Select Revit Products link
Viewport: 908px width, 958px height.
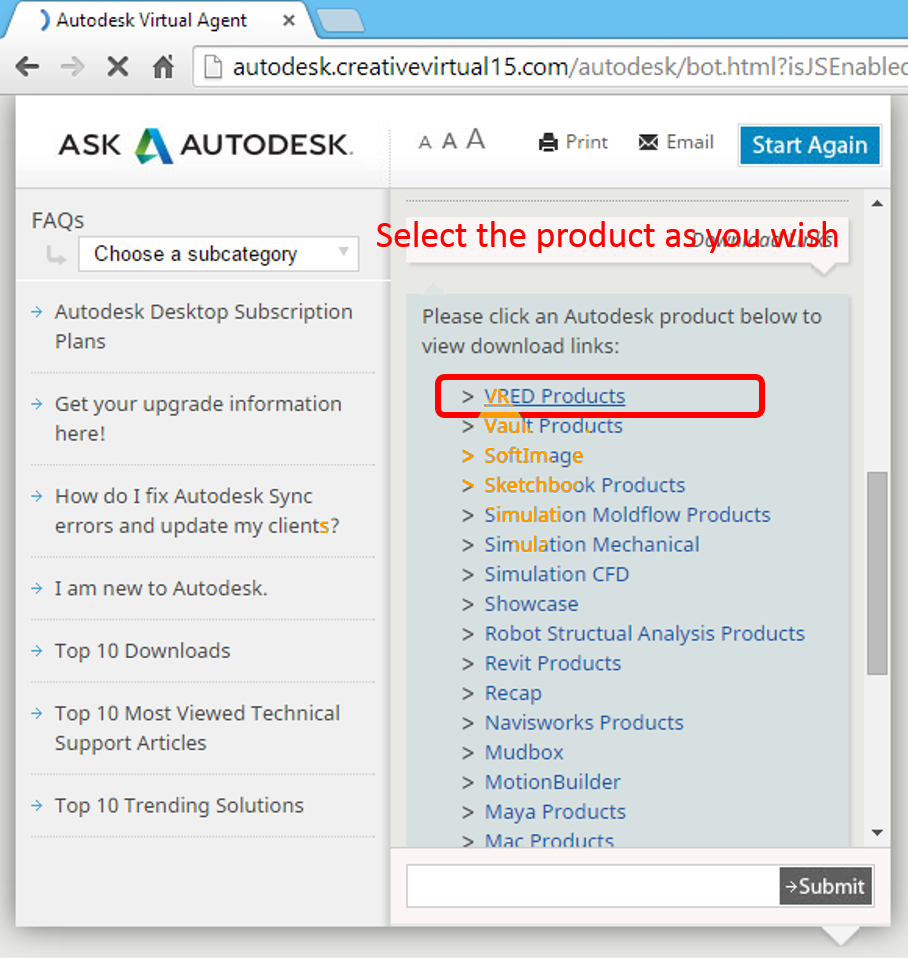pos(552,664)
